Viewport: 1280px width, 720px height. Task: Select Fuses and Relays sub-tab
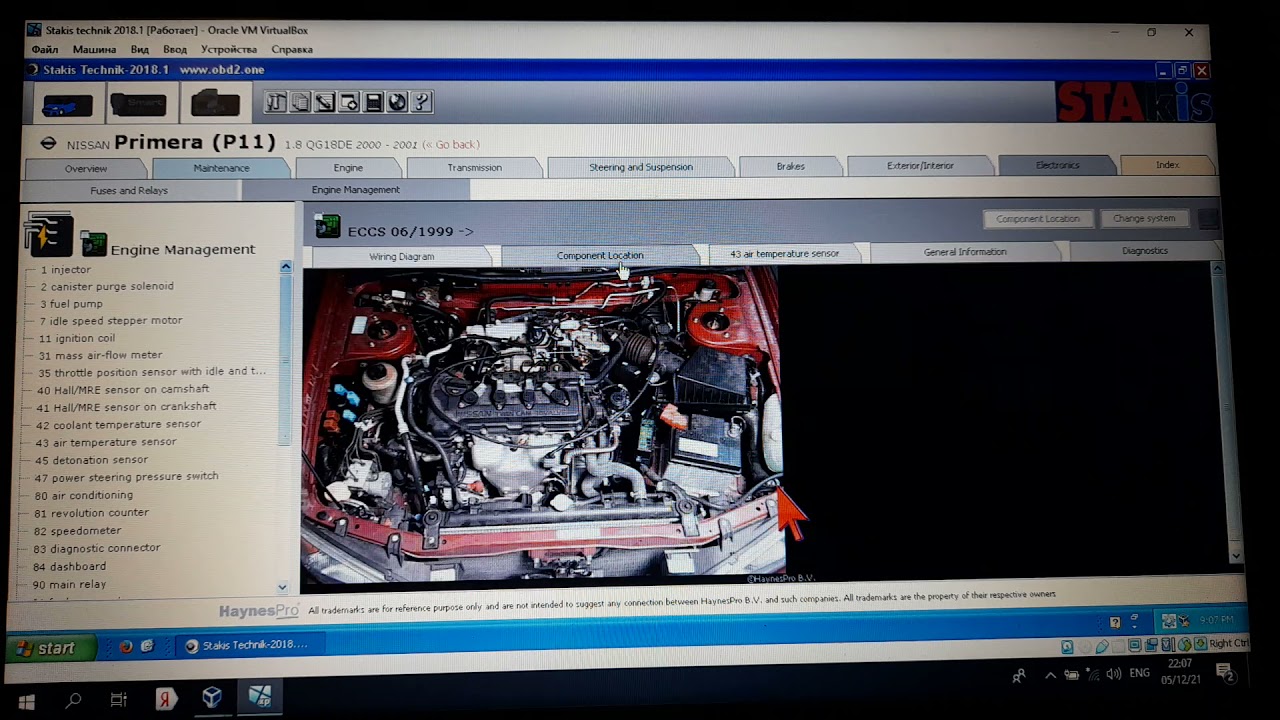[129, 190]
